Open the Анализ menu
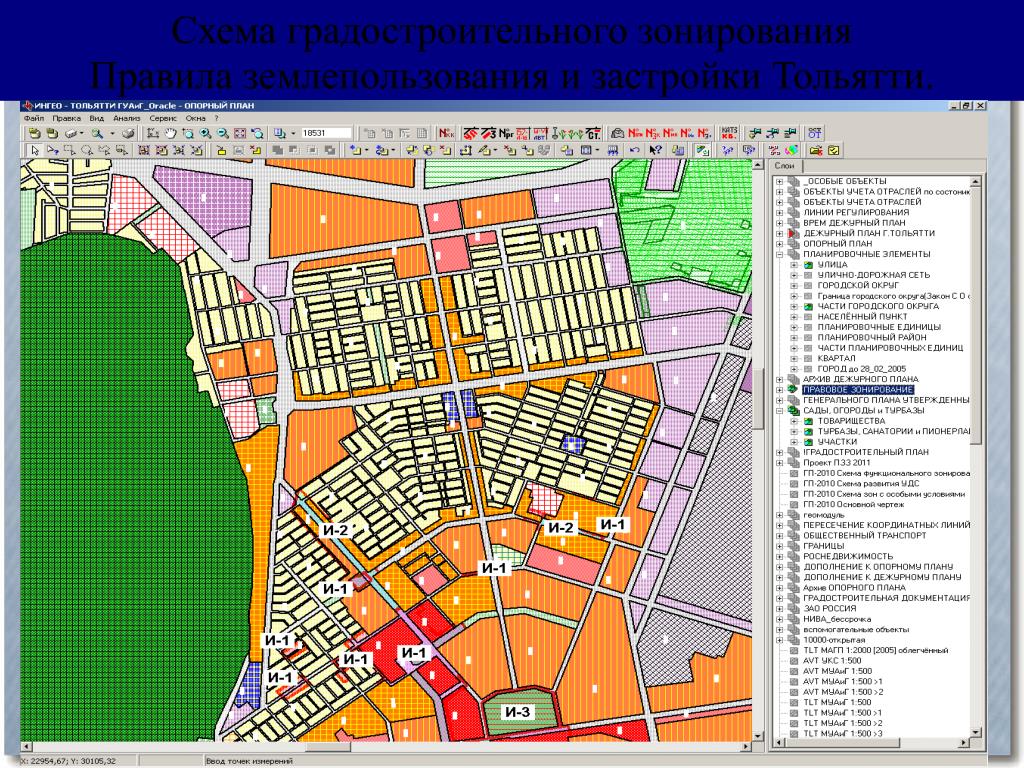This screenshot has height=768, width=1024. point(127,119)
